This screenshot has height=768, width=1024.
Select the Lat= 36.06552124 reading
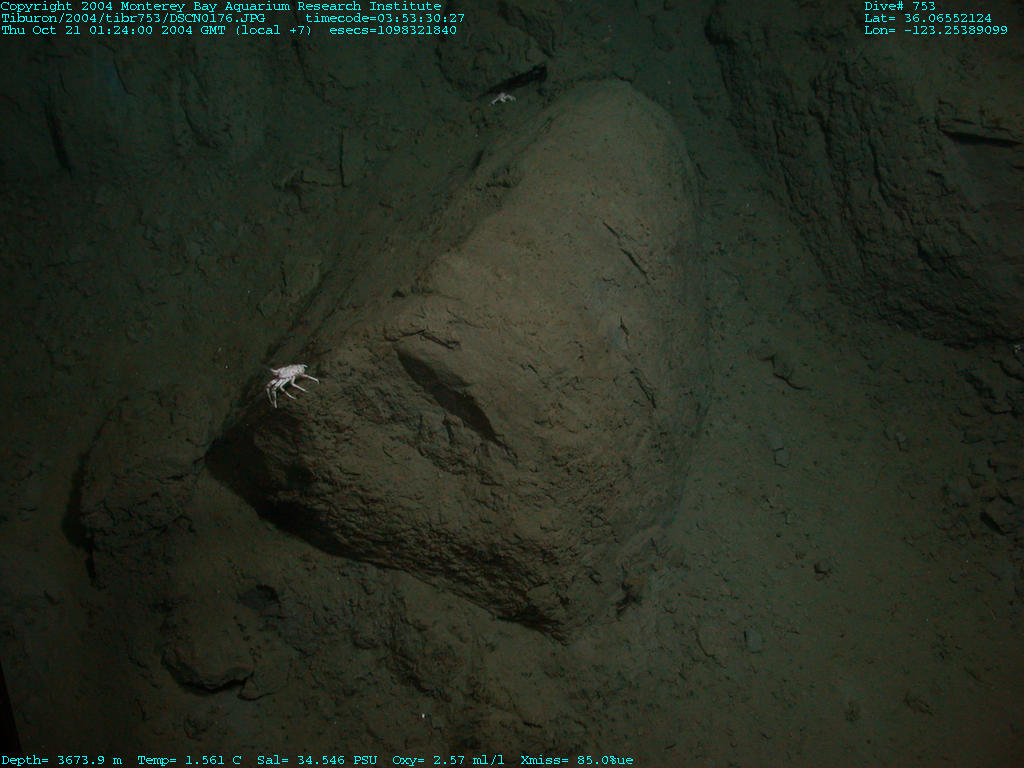click(x=928, y=18)
